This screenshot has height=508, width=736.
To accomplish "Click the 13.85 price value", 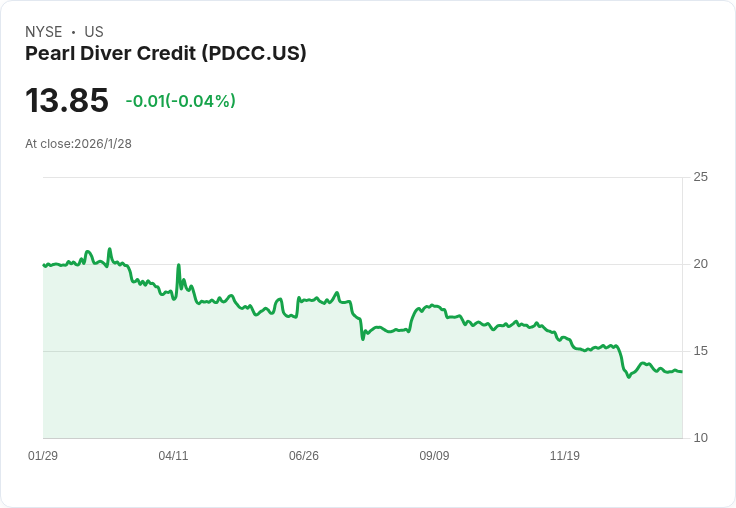I will tap(66, 101).
